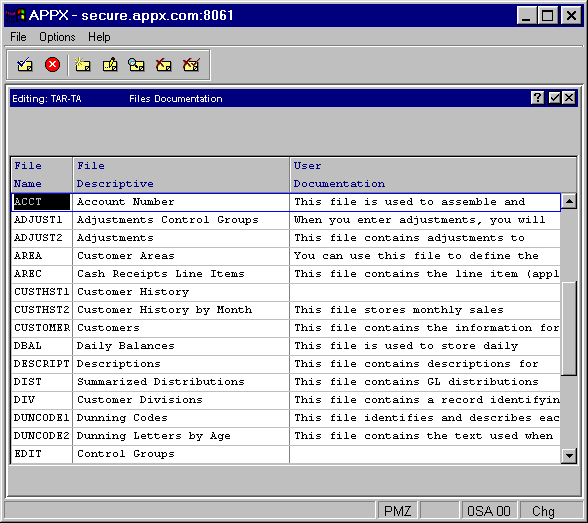The height and width of the screenshot is (523, 588).
Task: Click Summarized Distributions cell
Action: (x=181, y=382)
